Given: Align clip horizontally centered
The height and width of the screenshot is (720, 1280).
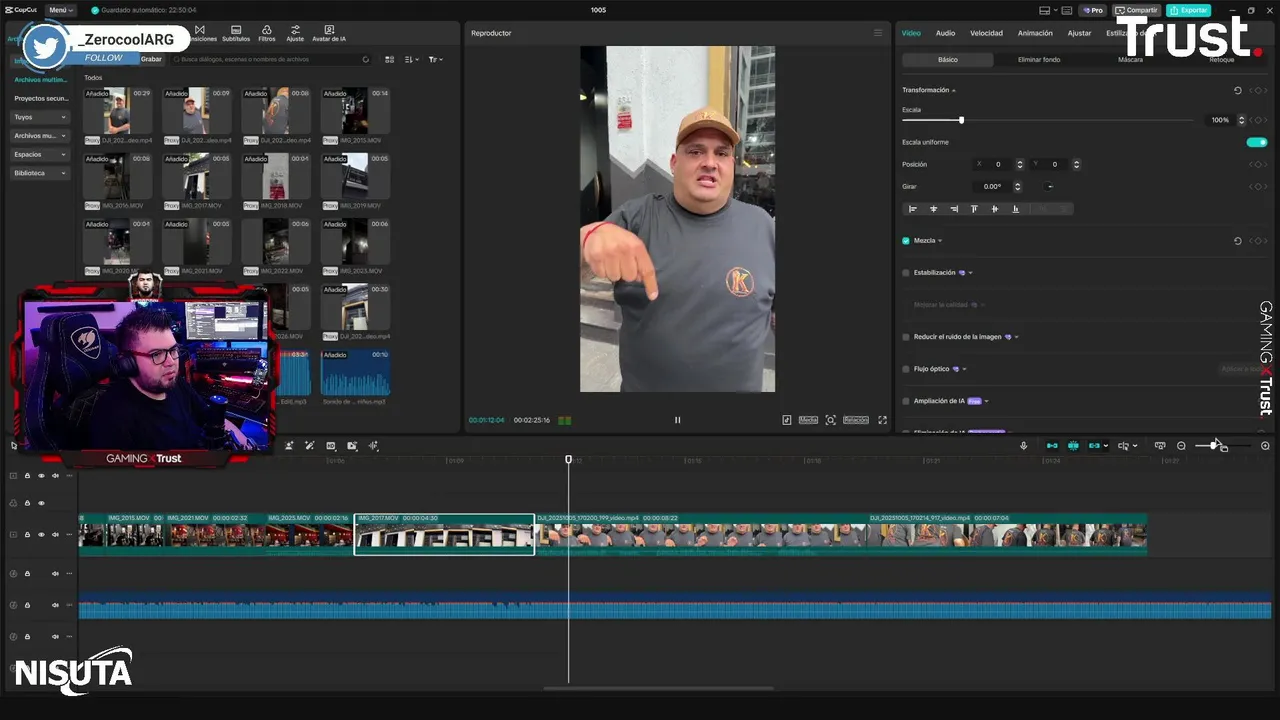Looking at the screenshot, I should click(x=934, y=209).
